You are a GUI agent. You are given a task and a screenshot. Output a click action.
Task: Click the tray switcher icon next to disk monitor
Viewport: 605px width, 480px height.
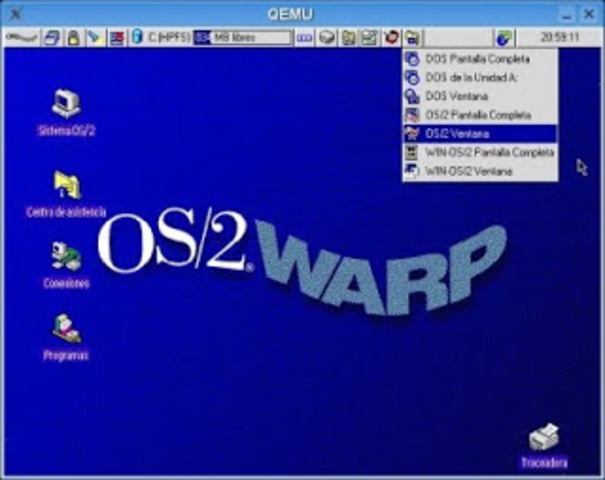click(304, 38)
